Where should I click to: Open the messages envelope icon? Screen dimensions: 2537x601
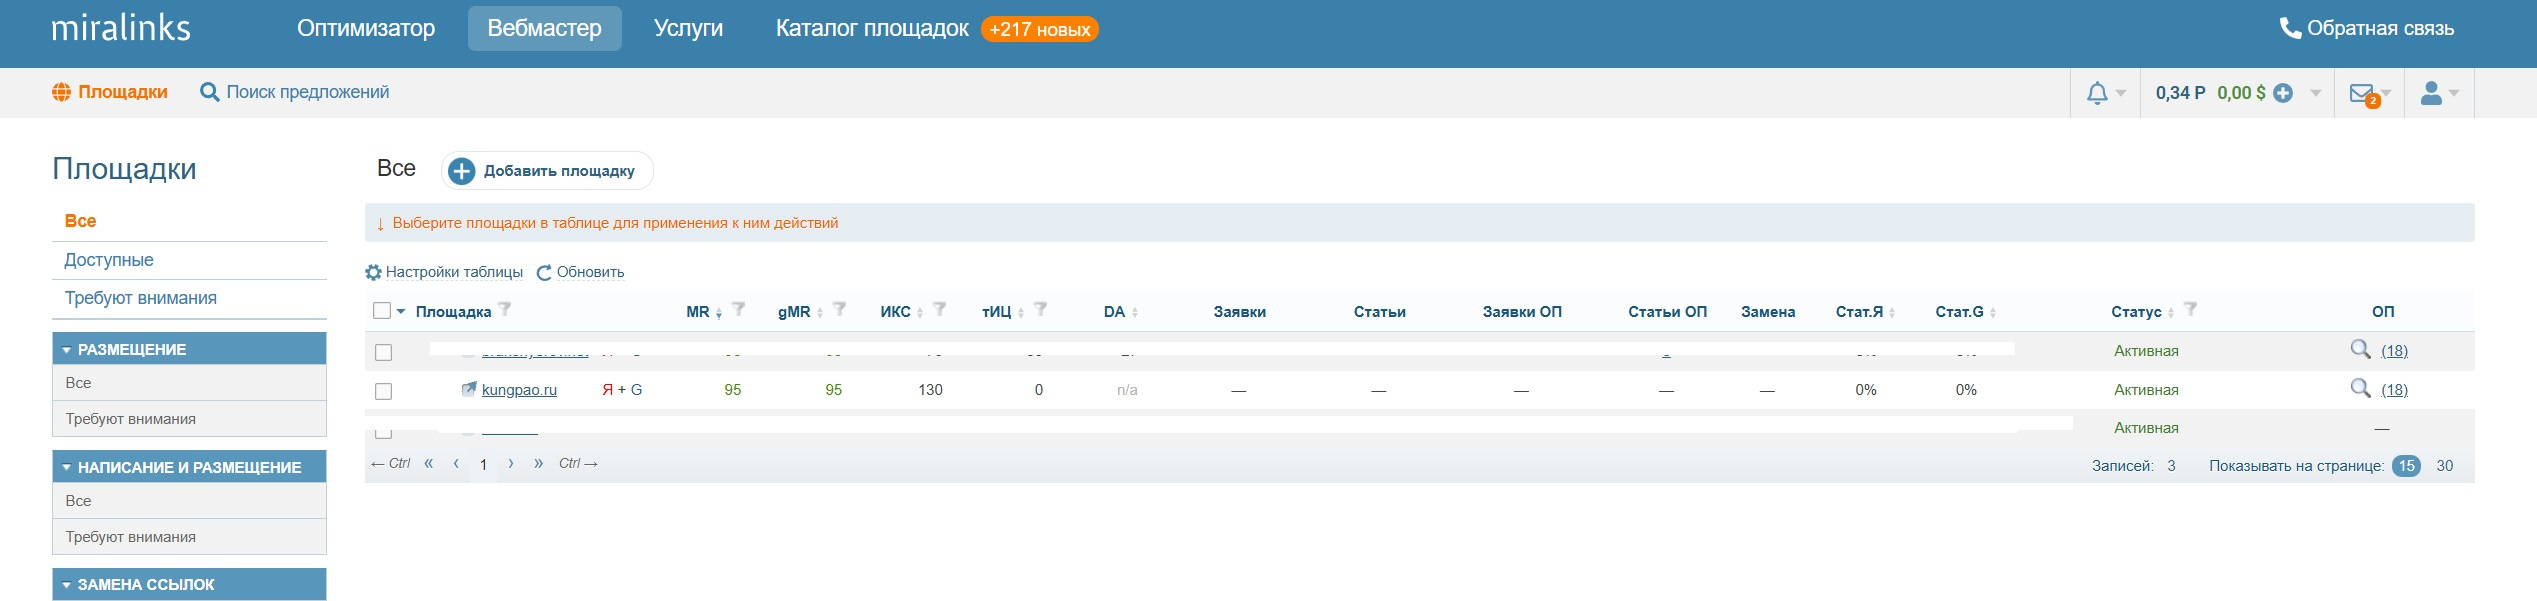2362,93
